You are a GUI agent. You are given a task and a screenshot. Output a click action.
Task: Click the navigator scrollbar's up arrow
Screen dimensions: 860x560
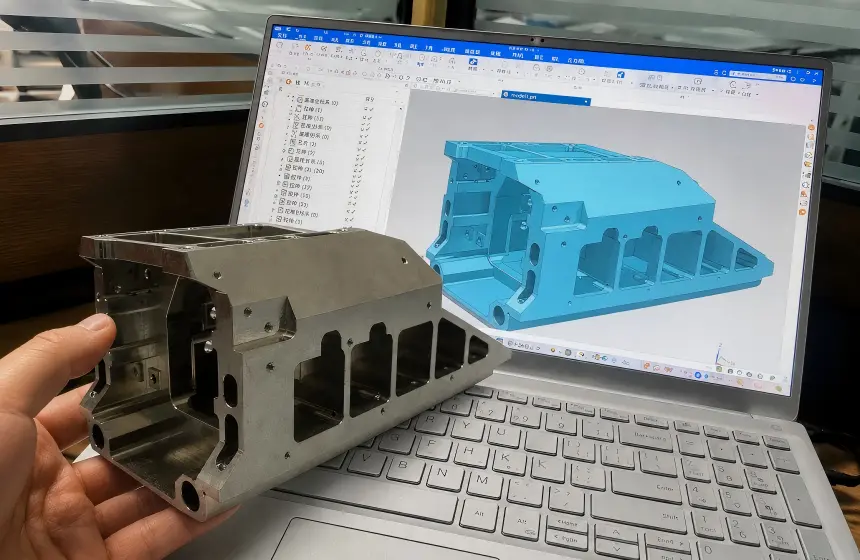point(401,109)
